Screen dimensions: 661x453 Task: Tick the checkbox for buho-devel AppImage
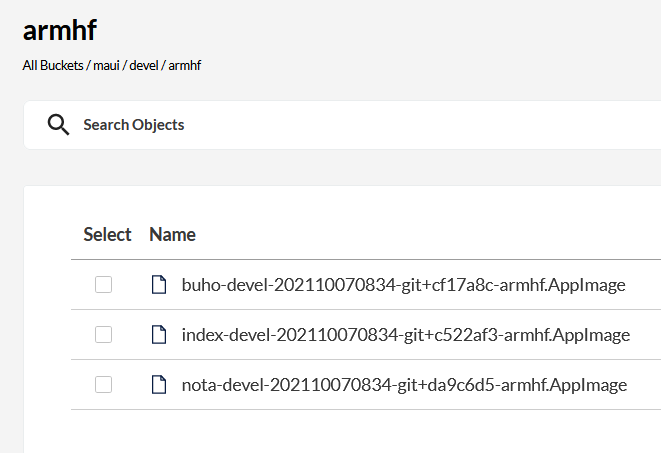point(103,284)
